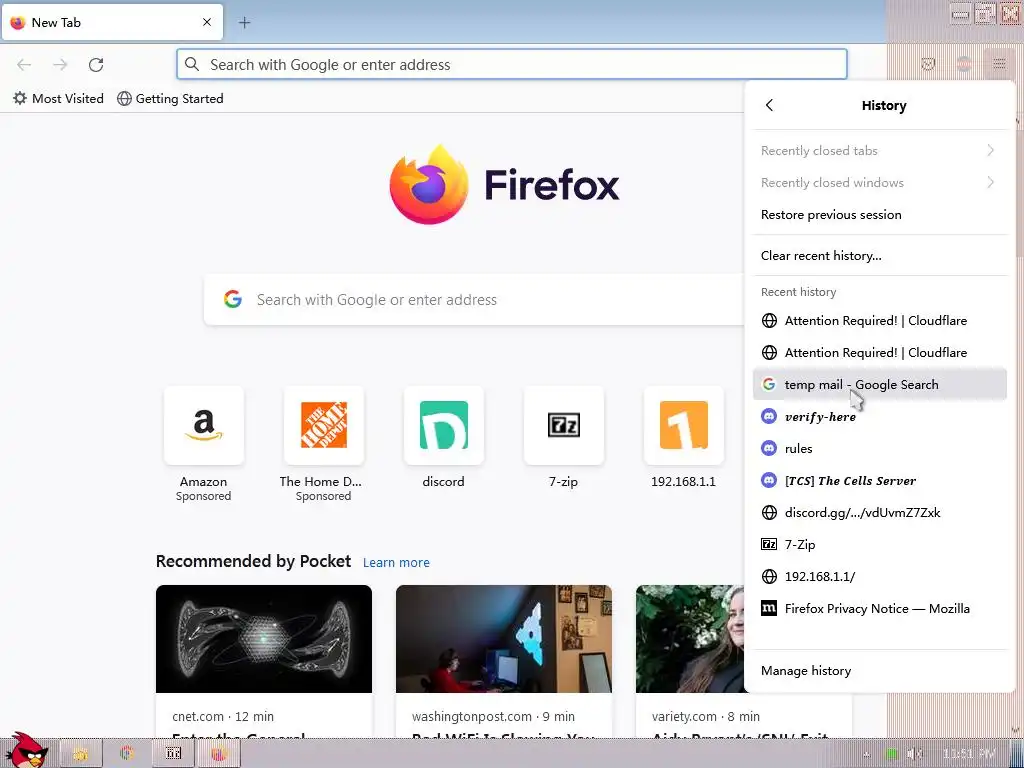Click the Learn more Pocket link
The image size is (1024, 768).
pyautogui.click(x=396, y=562)
